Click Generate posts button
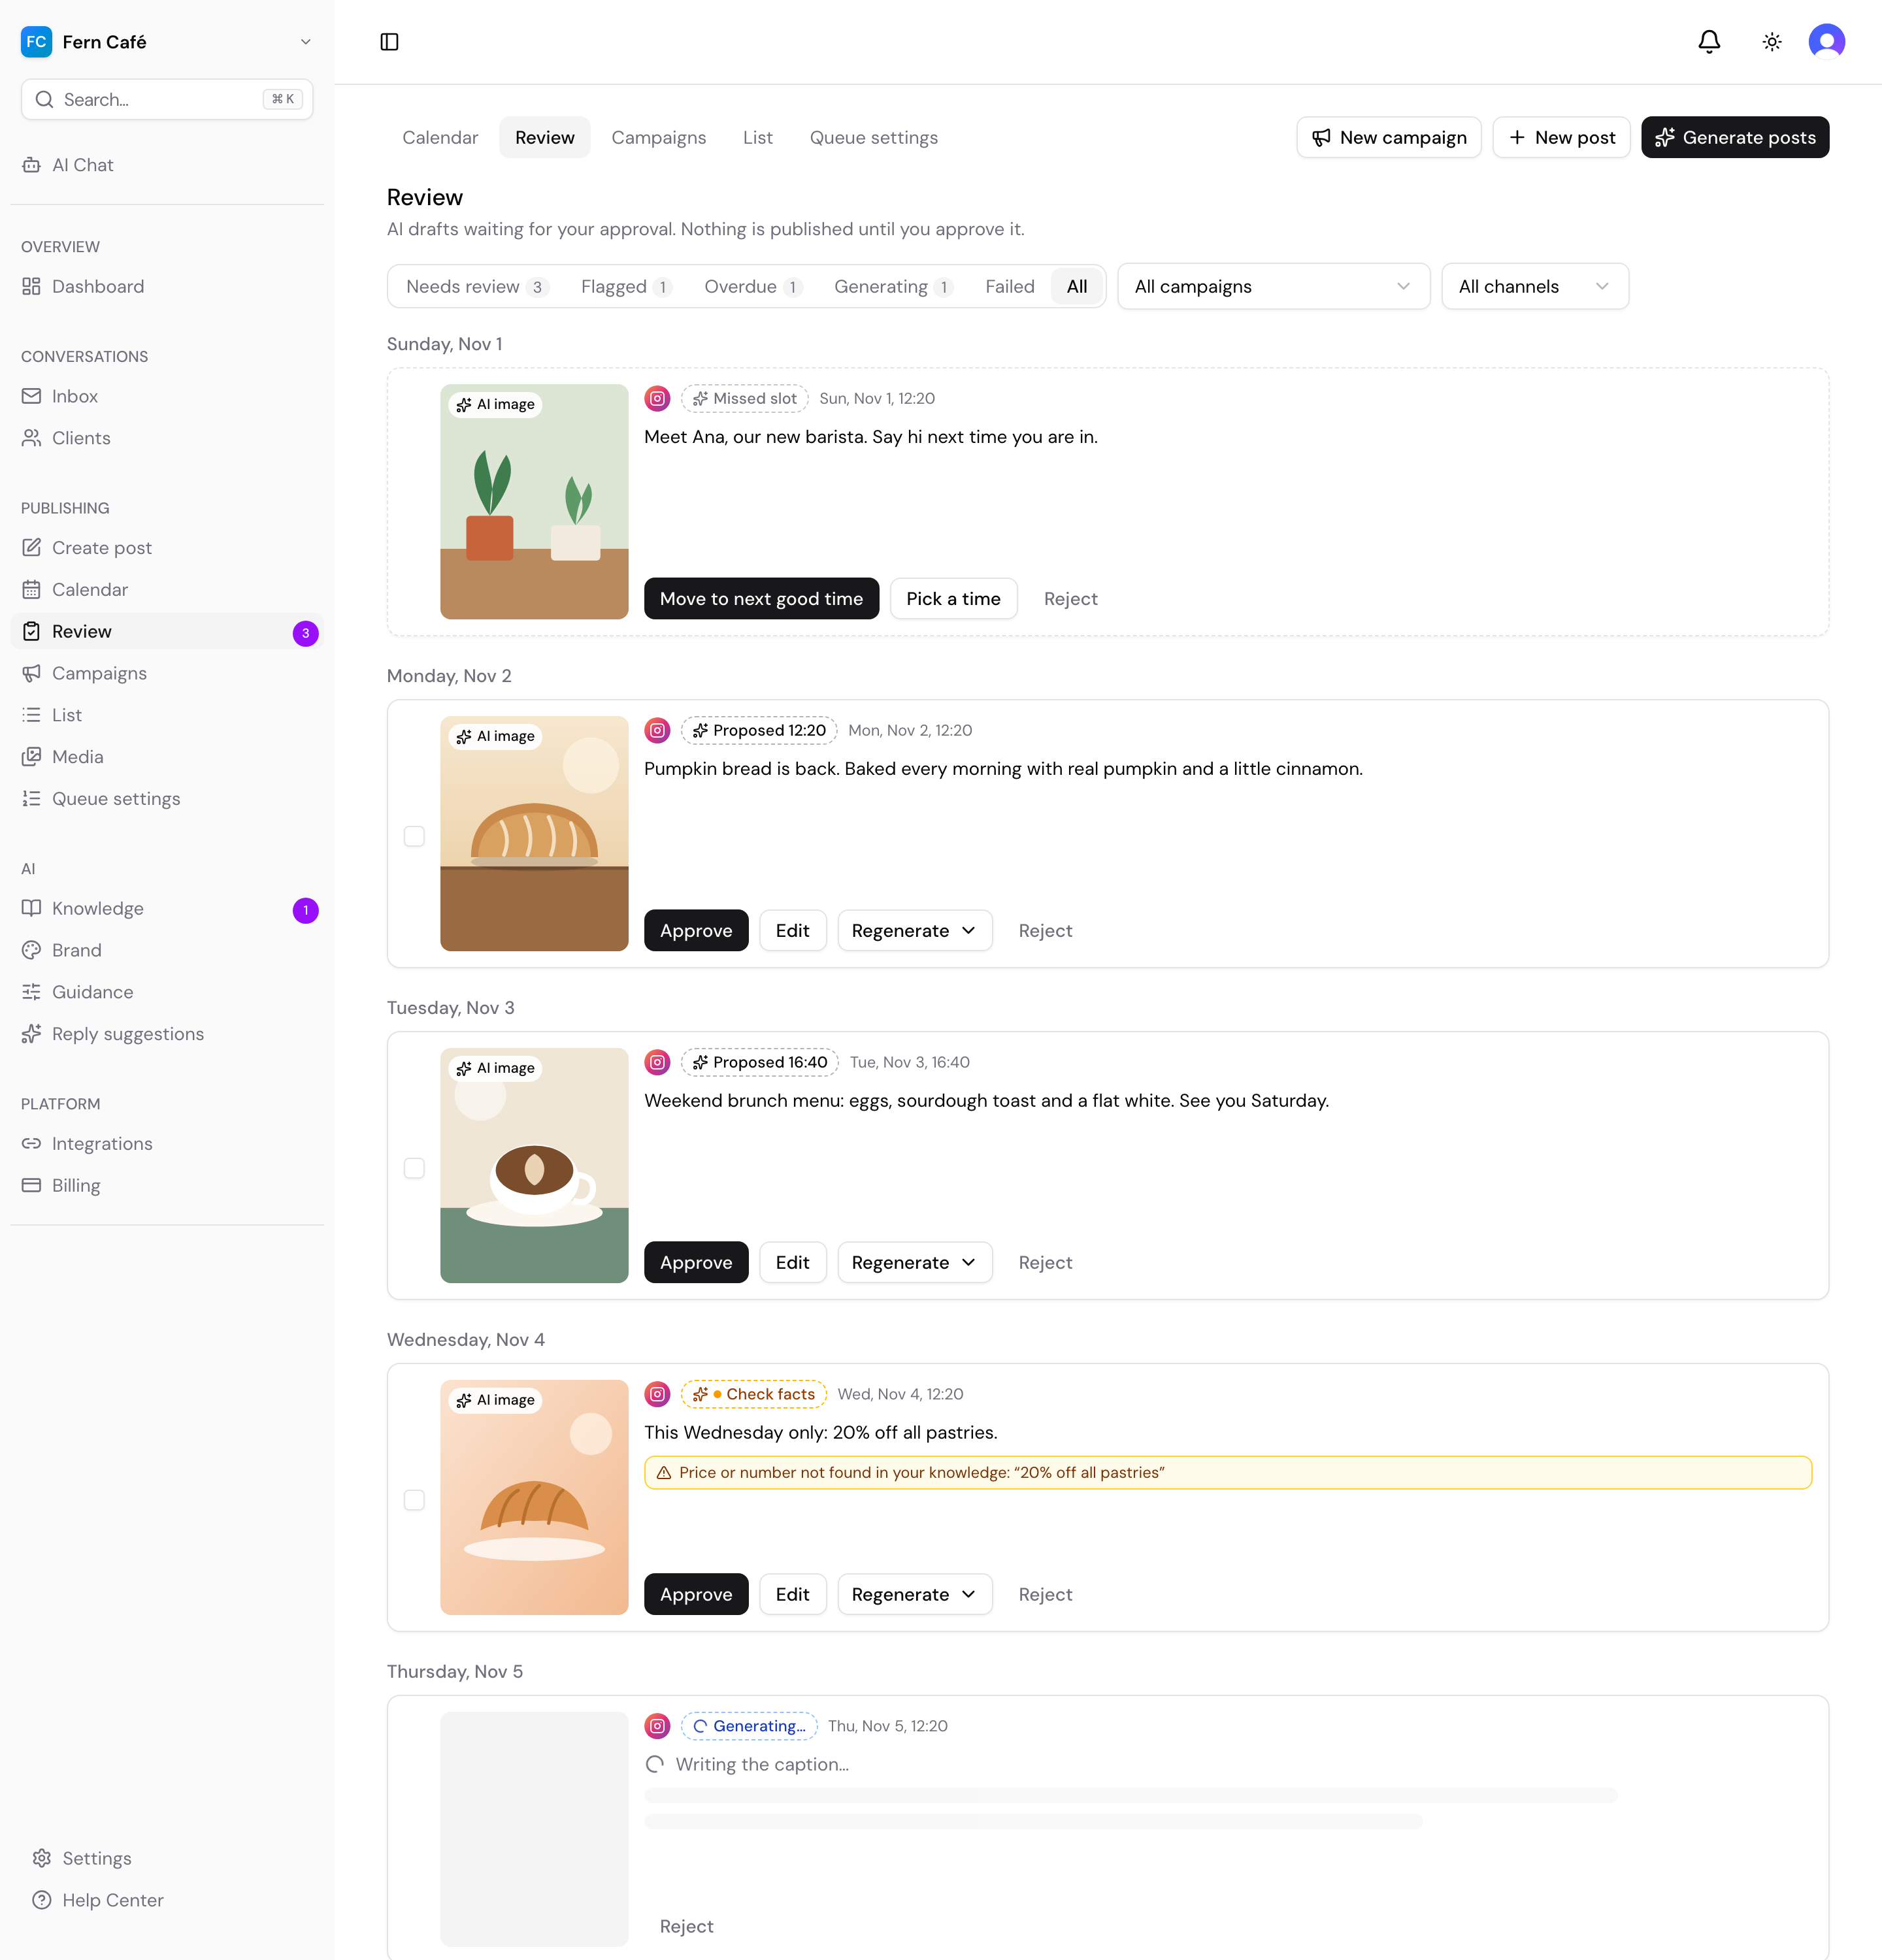Image resolution: width=1882 pixels, height=1960 pixels. pyautogui.click(x=1735, y=138)
